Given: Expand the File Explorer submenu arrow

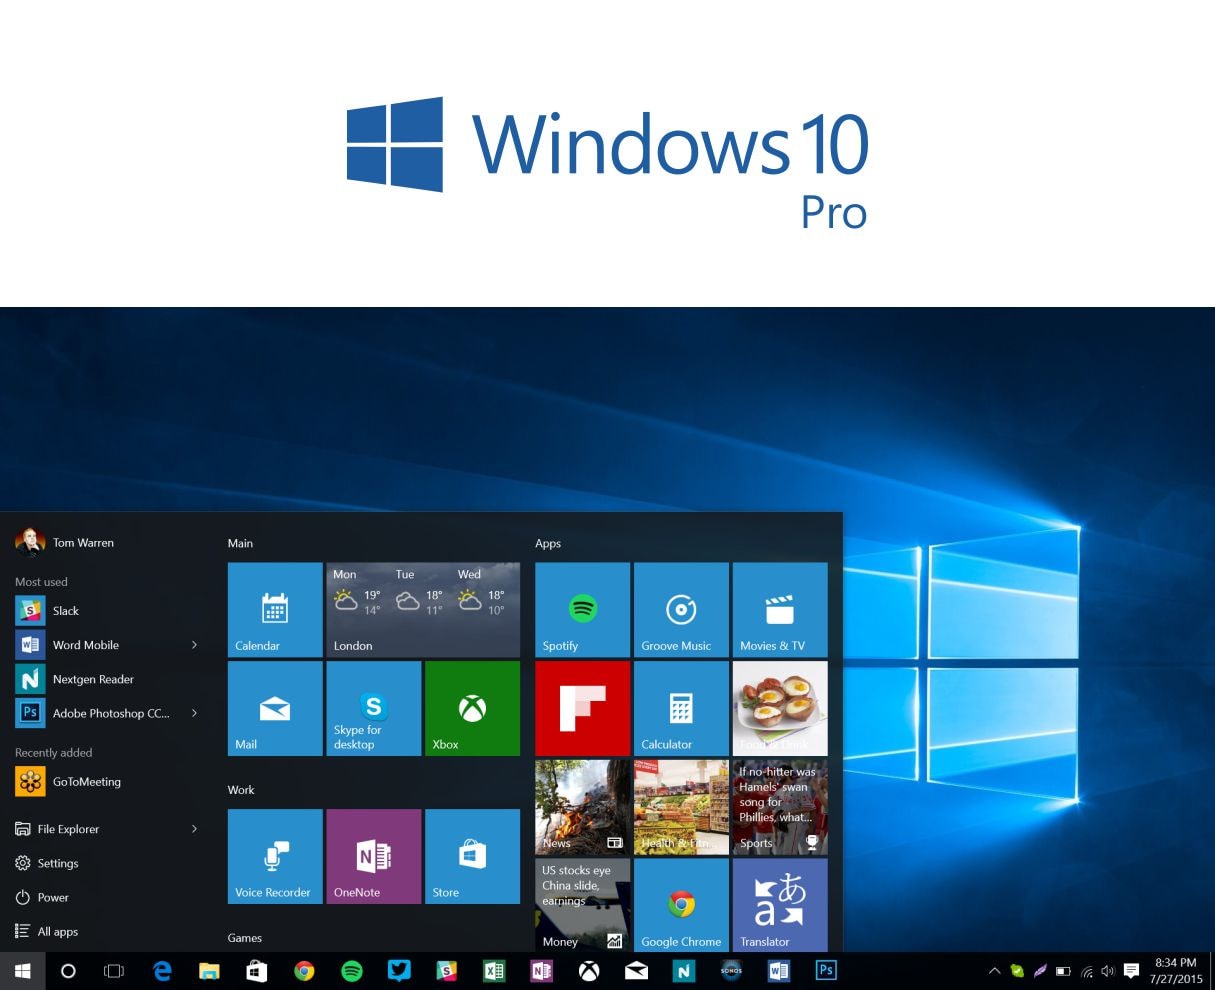Looking at the screenshot, I should 194,829.
